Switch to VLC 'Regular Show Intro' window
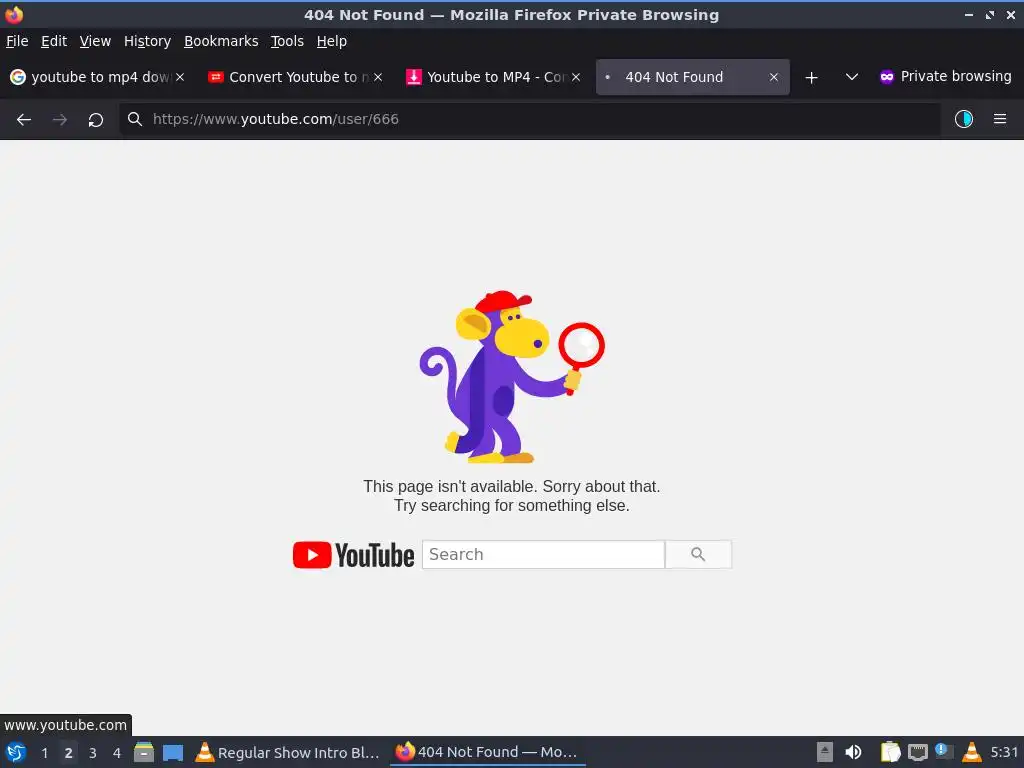The height and width of the screenshot is (768, 1024). pyautogui.click(x=287, y=752)
